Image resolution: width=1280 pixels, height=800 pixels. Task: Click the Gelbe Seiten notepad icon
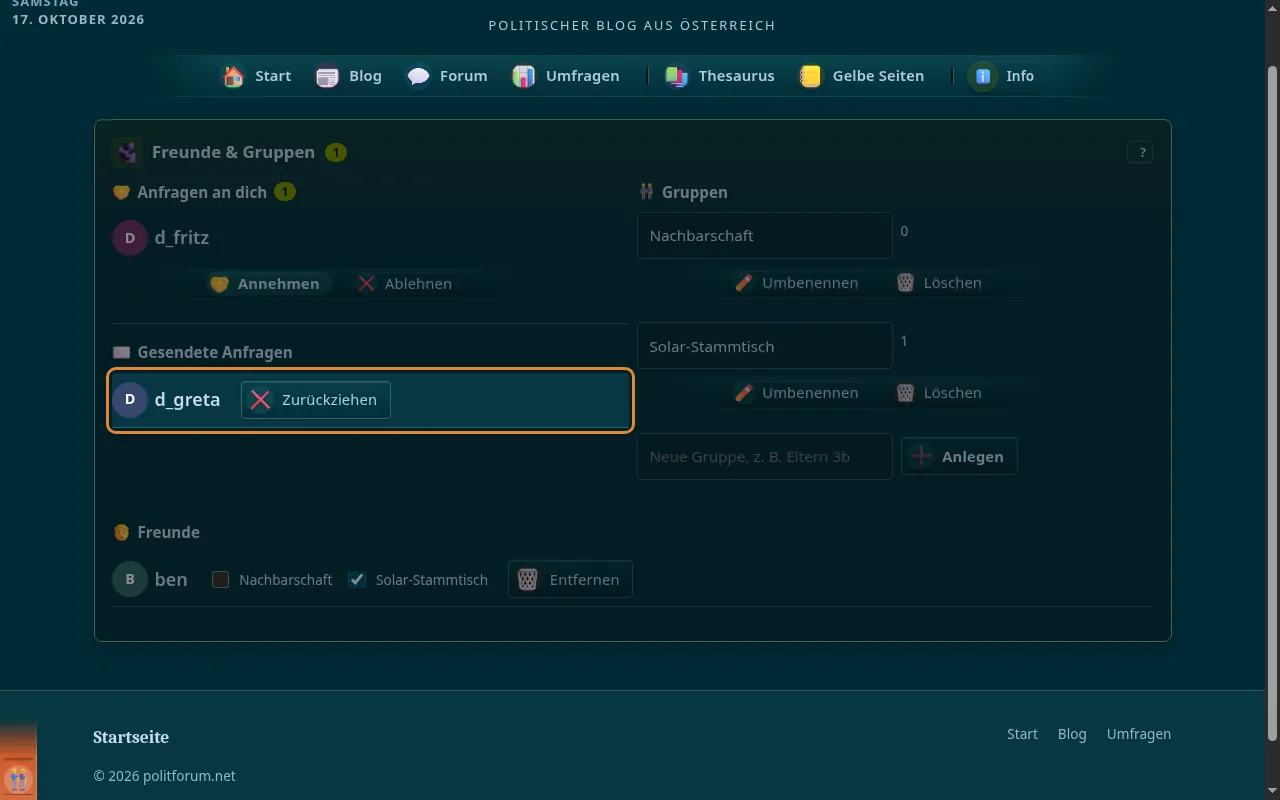coord(811,76)
